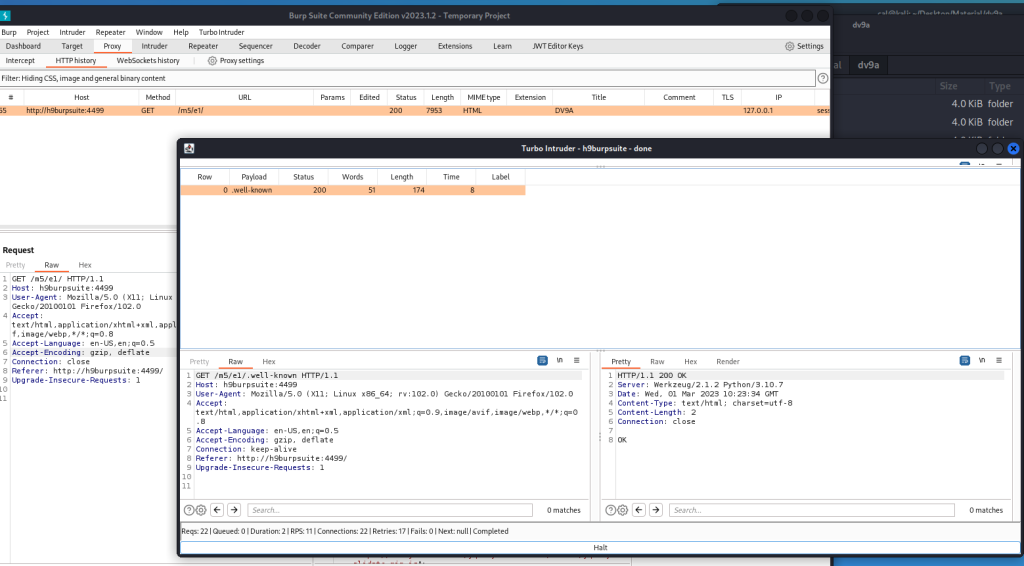Open the Turbo Intruder menu
The width and height of the screenshot is (1024, 566).
pyautogui.click(x=221, y=32)
